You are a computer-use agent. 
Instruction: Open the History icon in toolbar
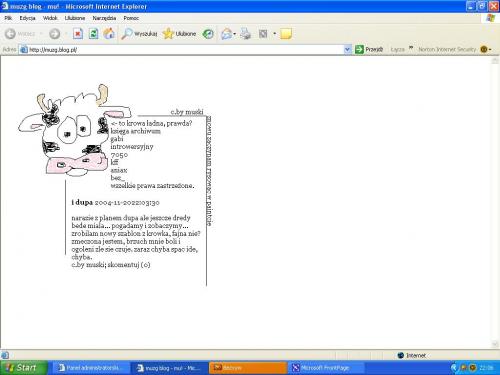[x=208, y=34]
